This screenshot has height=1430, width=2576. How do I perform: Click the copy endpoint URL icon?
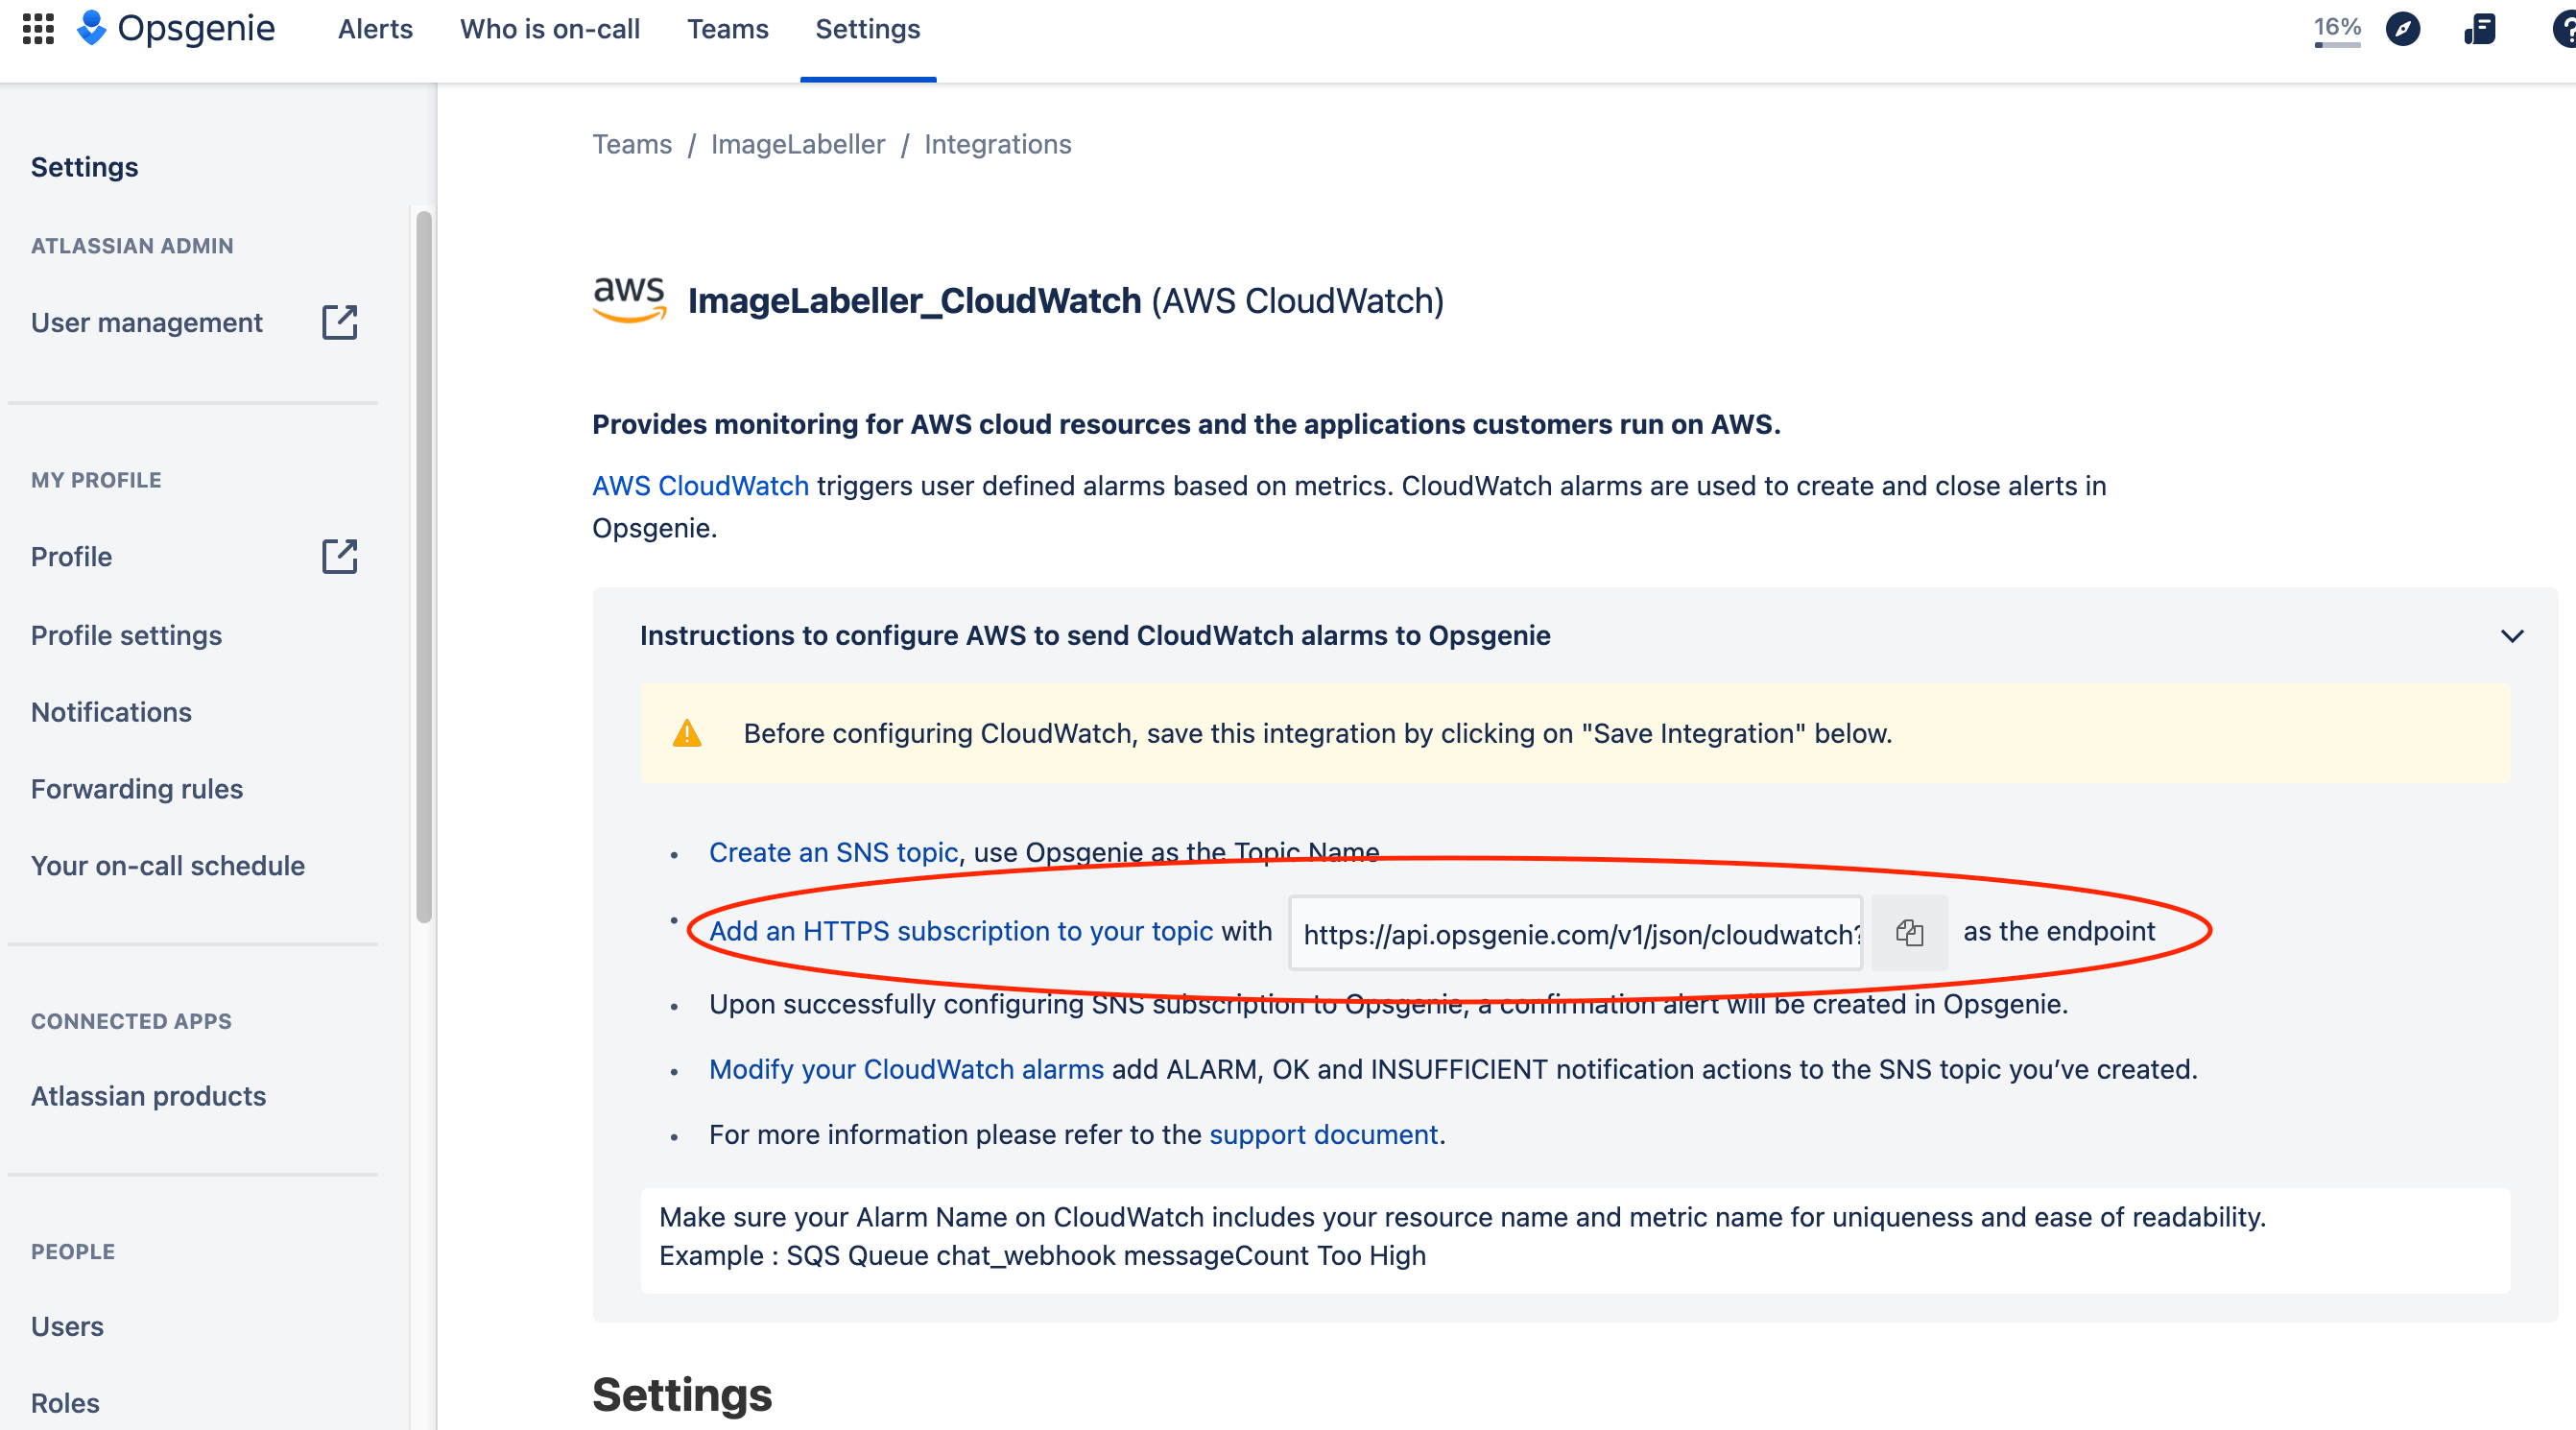pos(1909,932)
